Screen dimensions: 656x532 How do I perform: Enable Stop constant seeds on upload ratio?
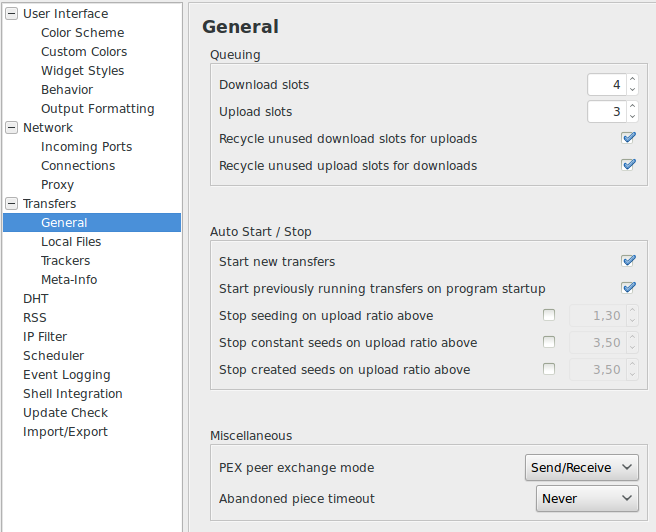[548, 342]
